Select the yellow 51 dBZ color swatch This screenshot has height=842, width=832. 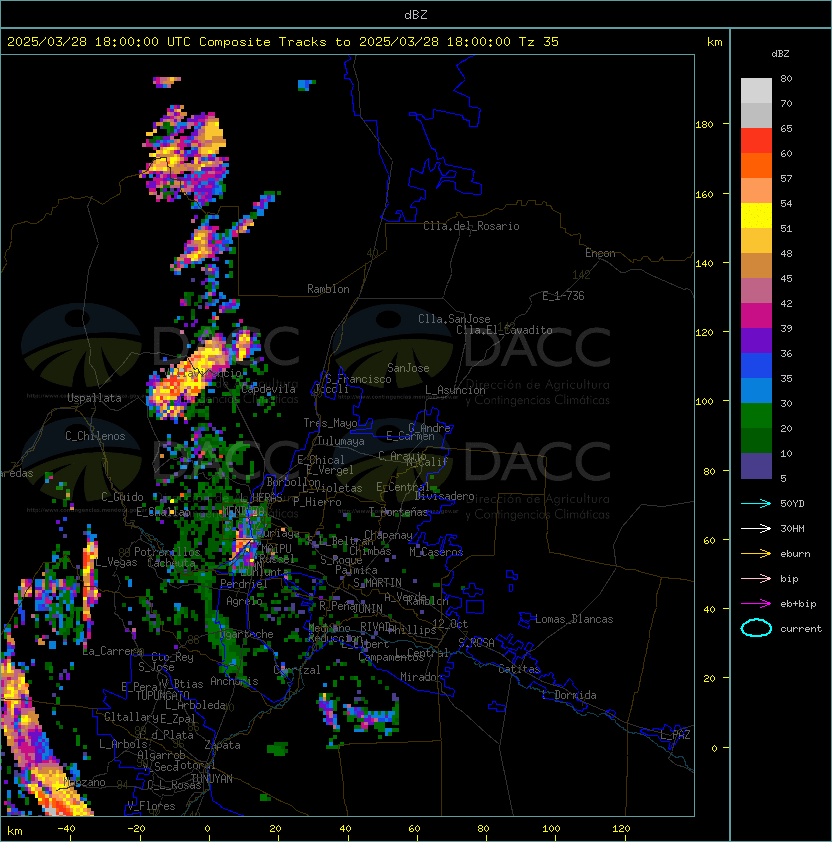[x=756, y=216]
